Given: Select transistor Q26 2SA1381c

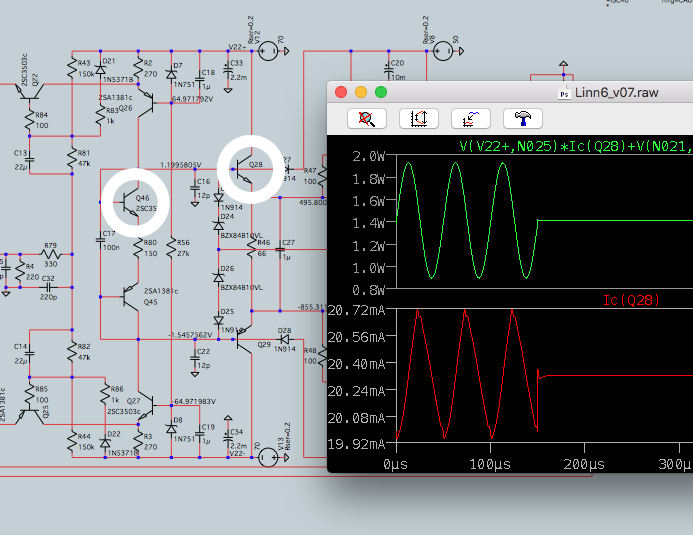Looking at the screenshot, I should coord(146,103).
